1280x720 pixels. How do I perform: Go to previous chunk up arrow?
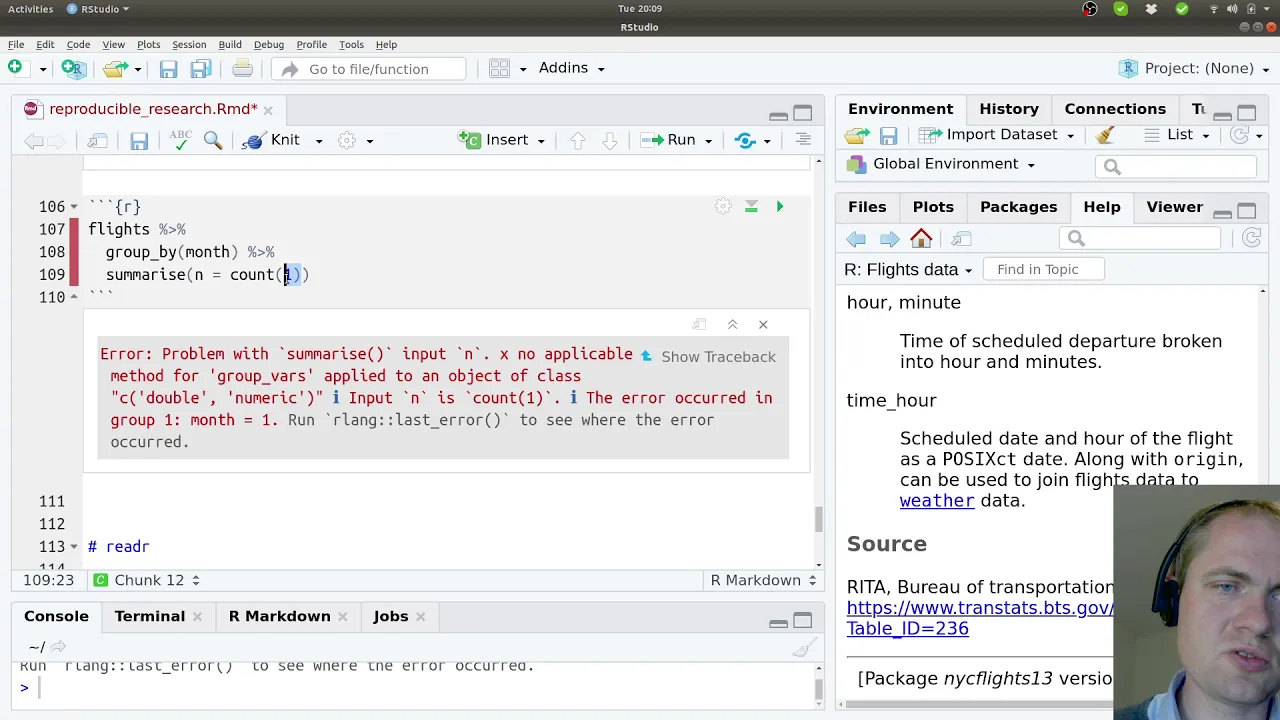[578, 140]
